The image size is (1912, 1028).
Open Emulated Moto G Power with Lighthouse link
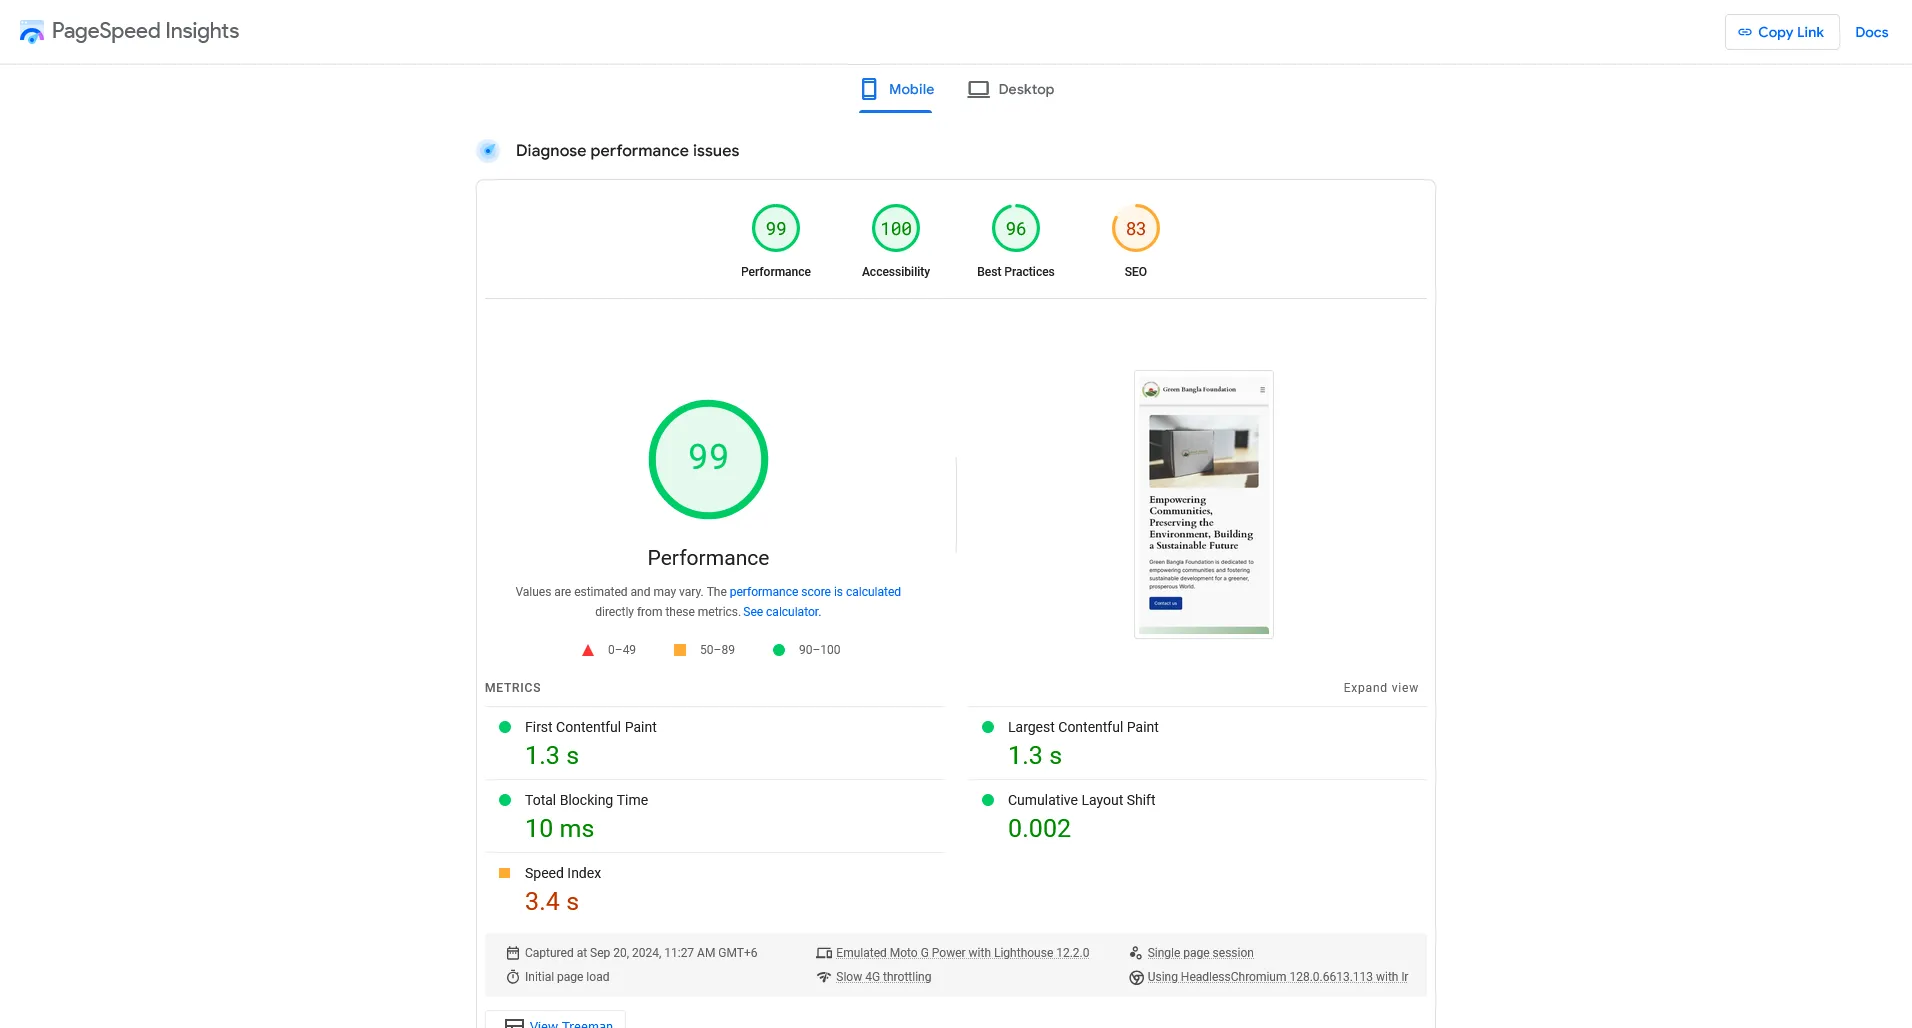962,952
